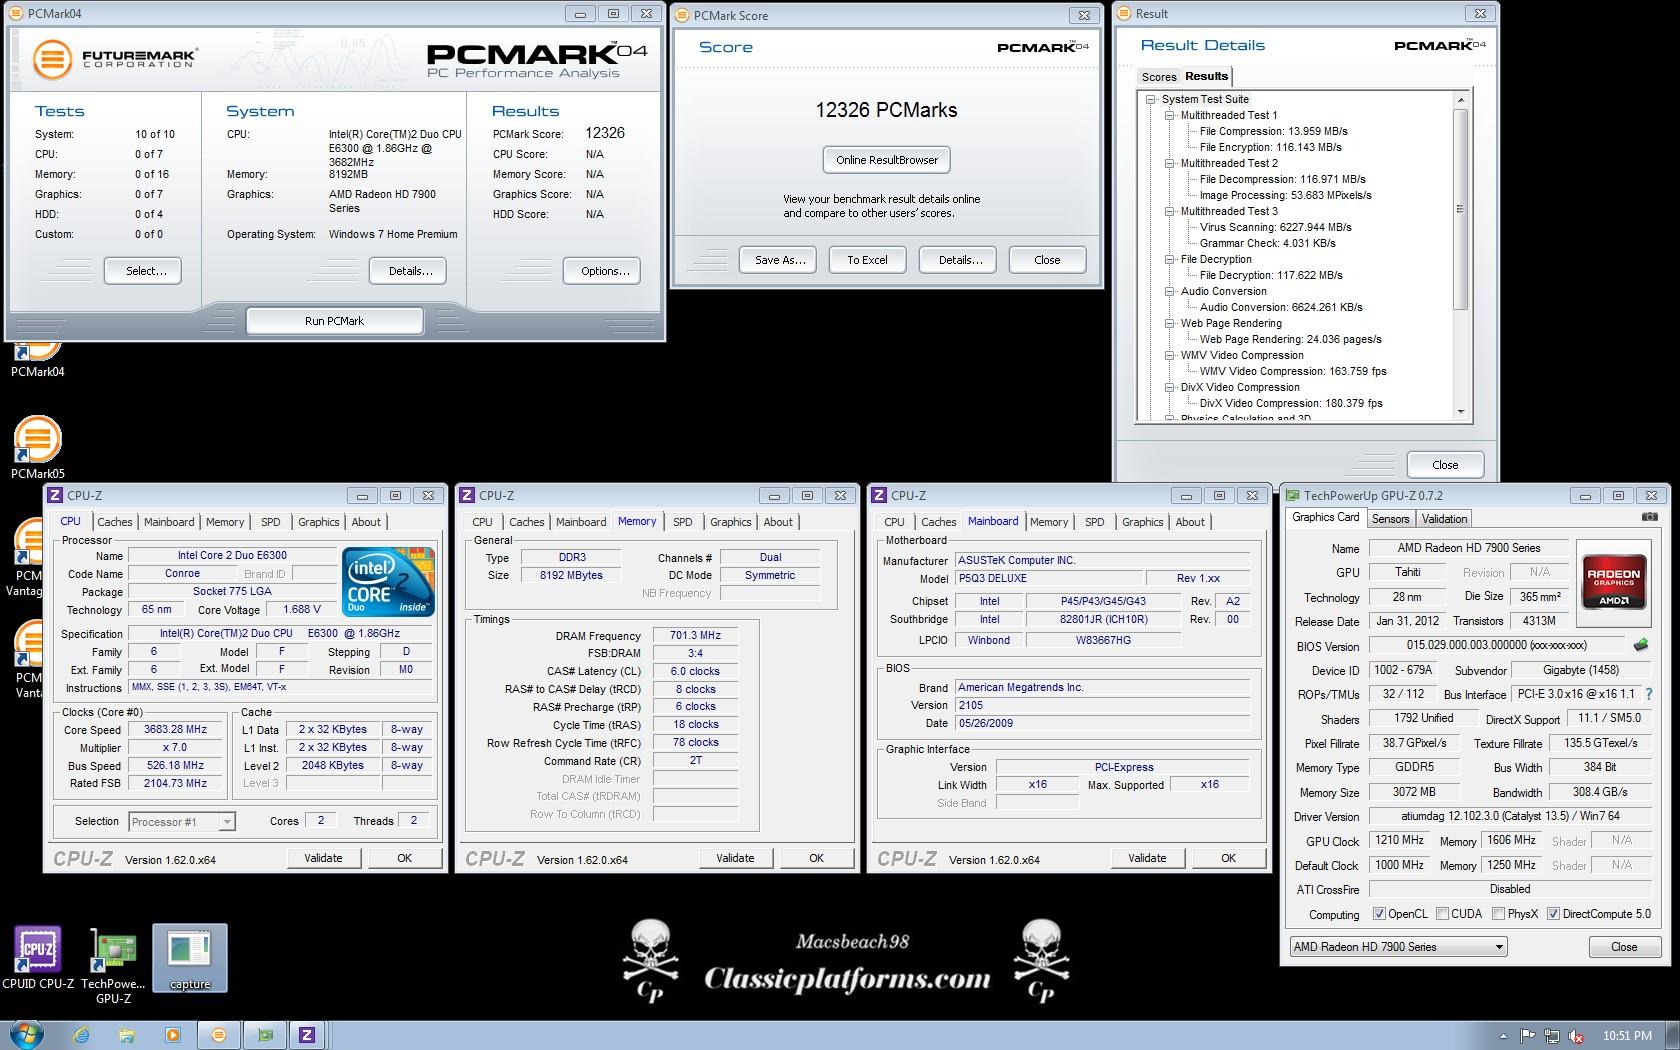
Task: Launch the TechPowerUp GPU-Z desktop icon
Action: coord(113,964)
